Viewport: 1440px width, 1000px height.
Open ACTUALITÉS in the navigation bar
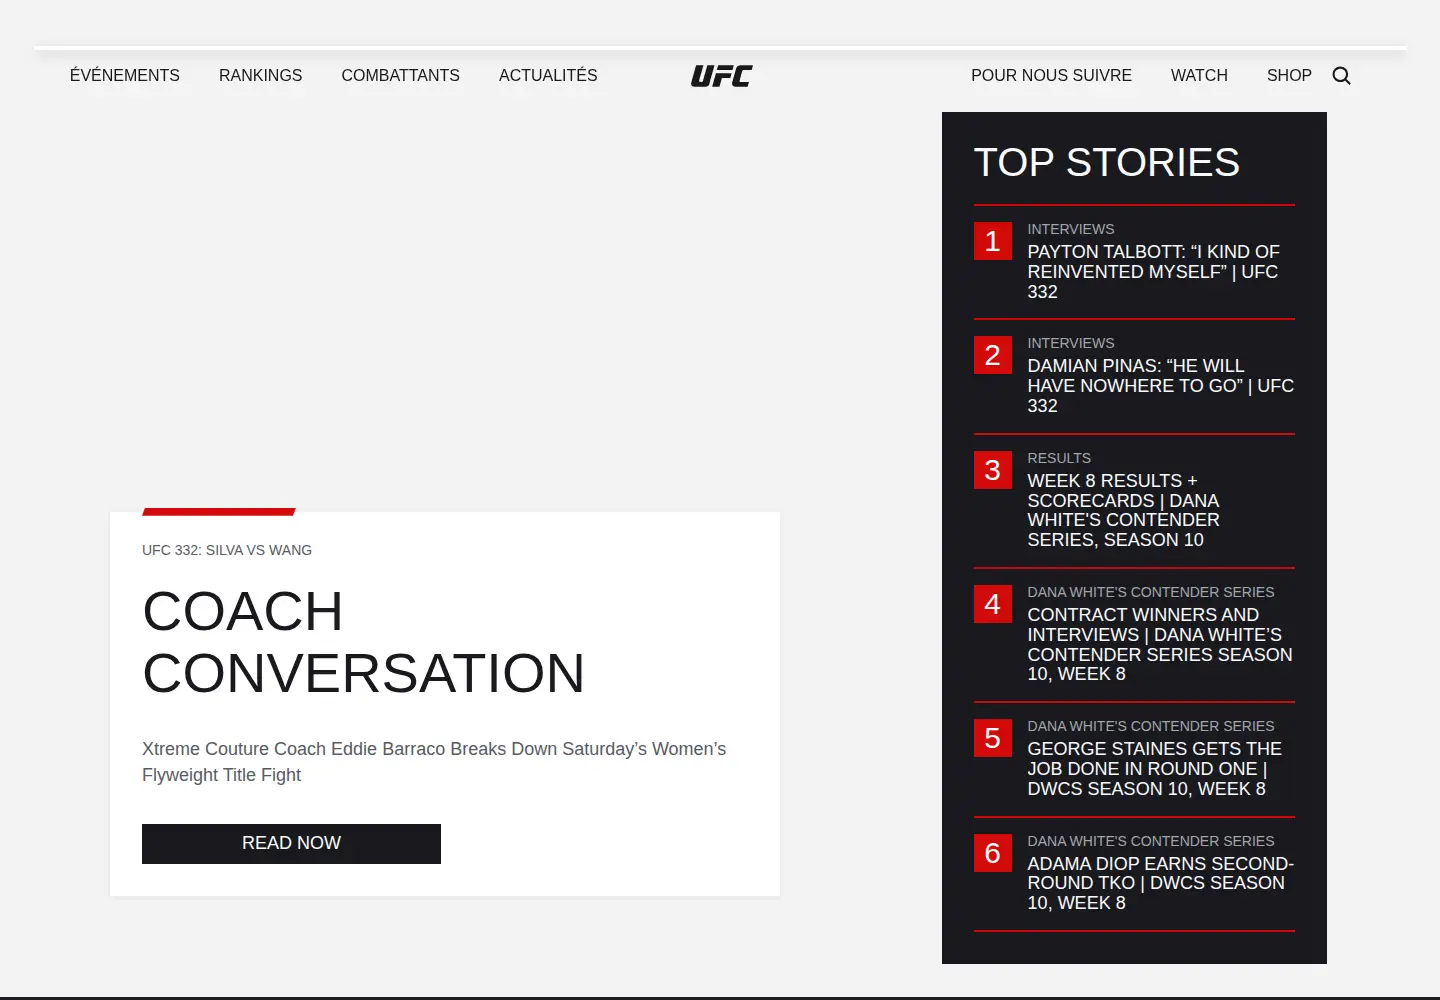click(548, 75)
